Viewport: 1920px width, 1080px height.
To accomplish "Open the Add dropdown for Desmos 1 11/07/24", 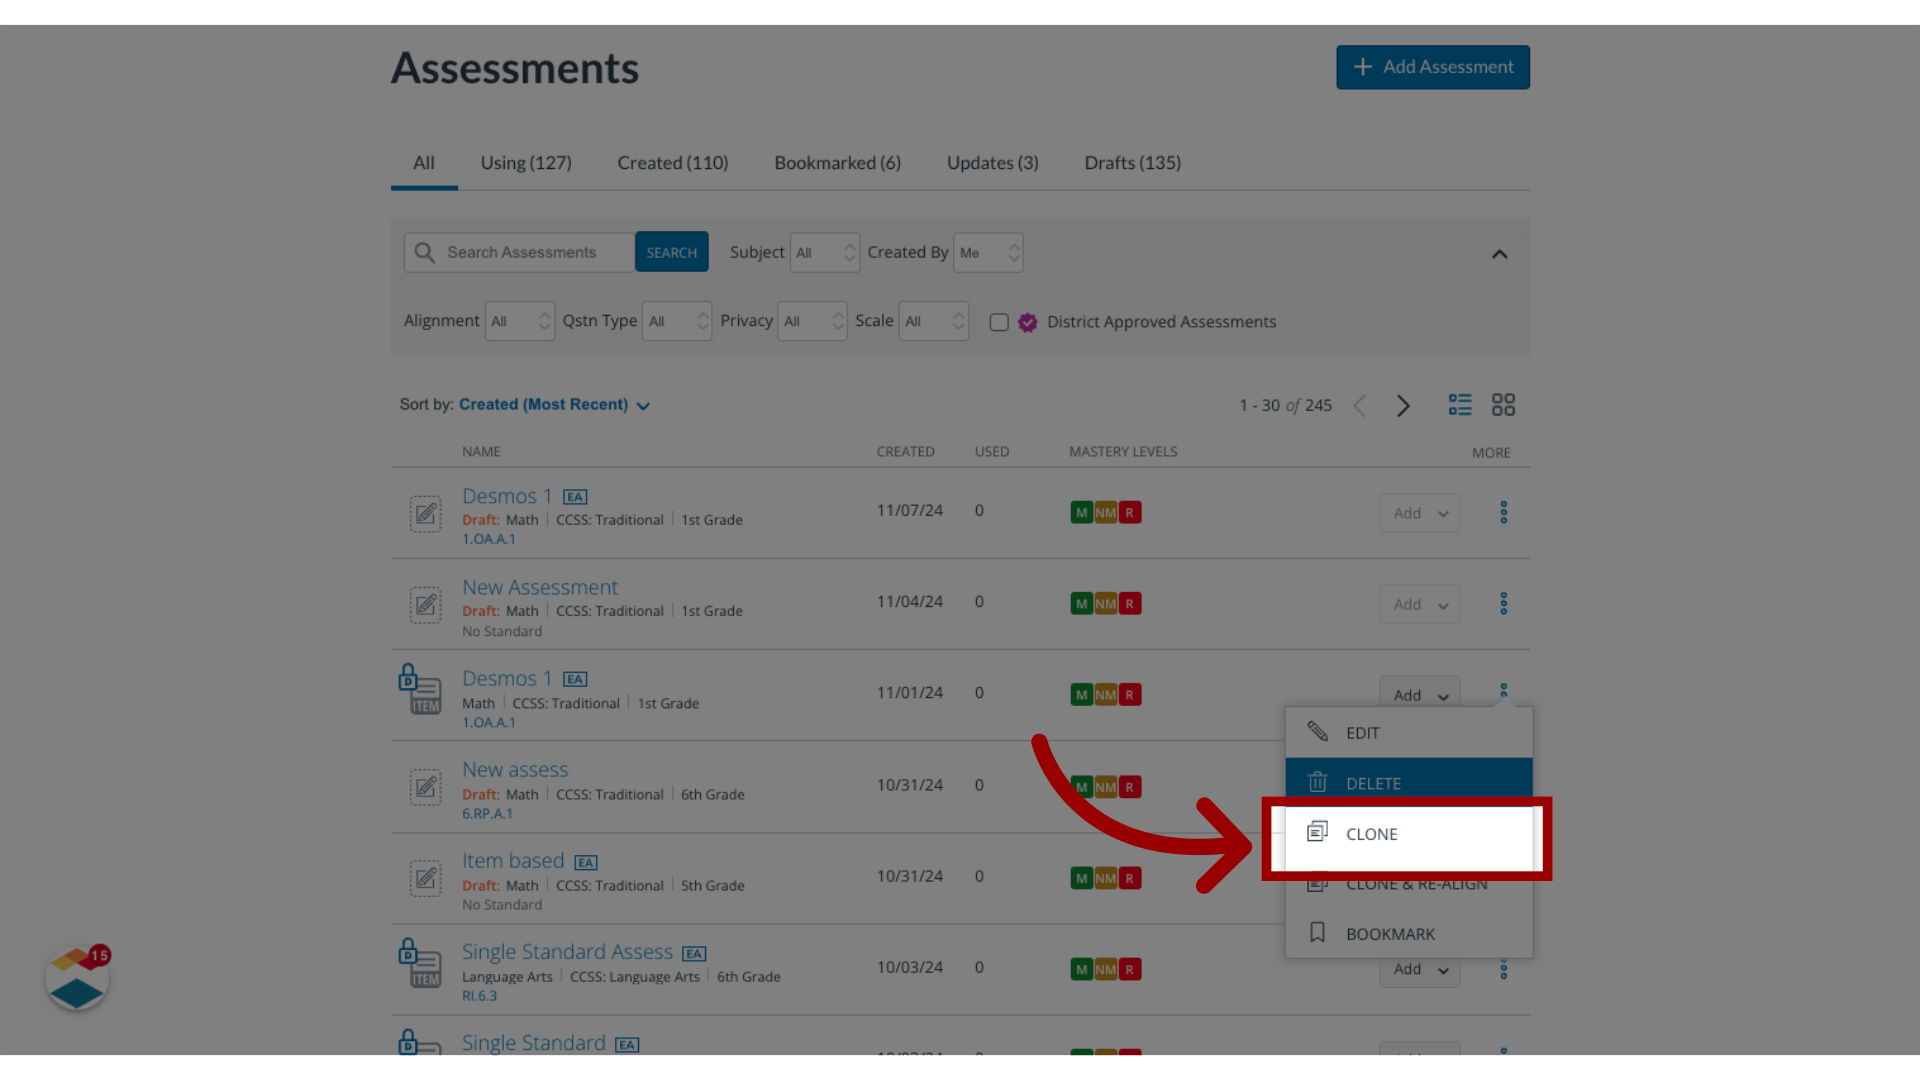I will pos(1420,513).
